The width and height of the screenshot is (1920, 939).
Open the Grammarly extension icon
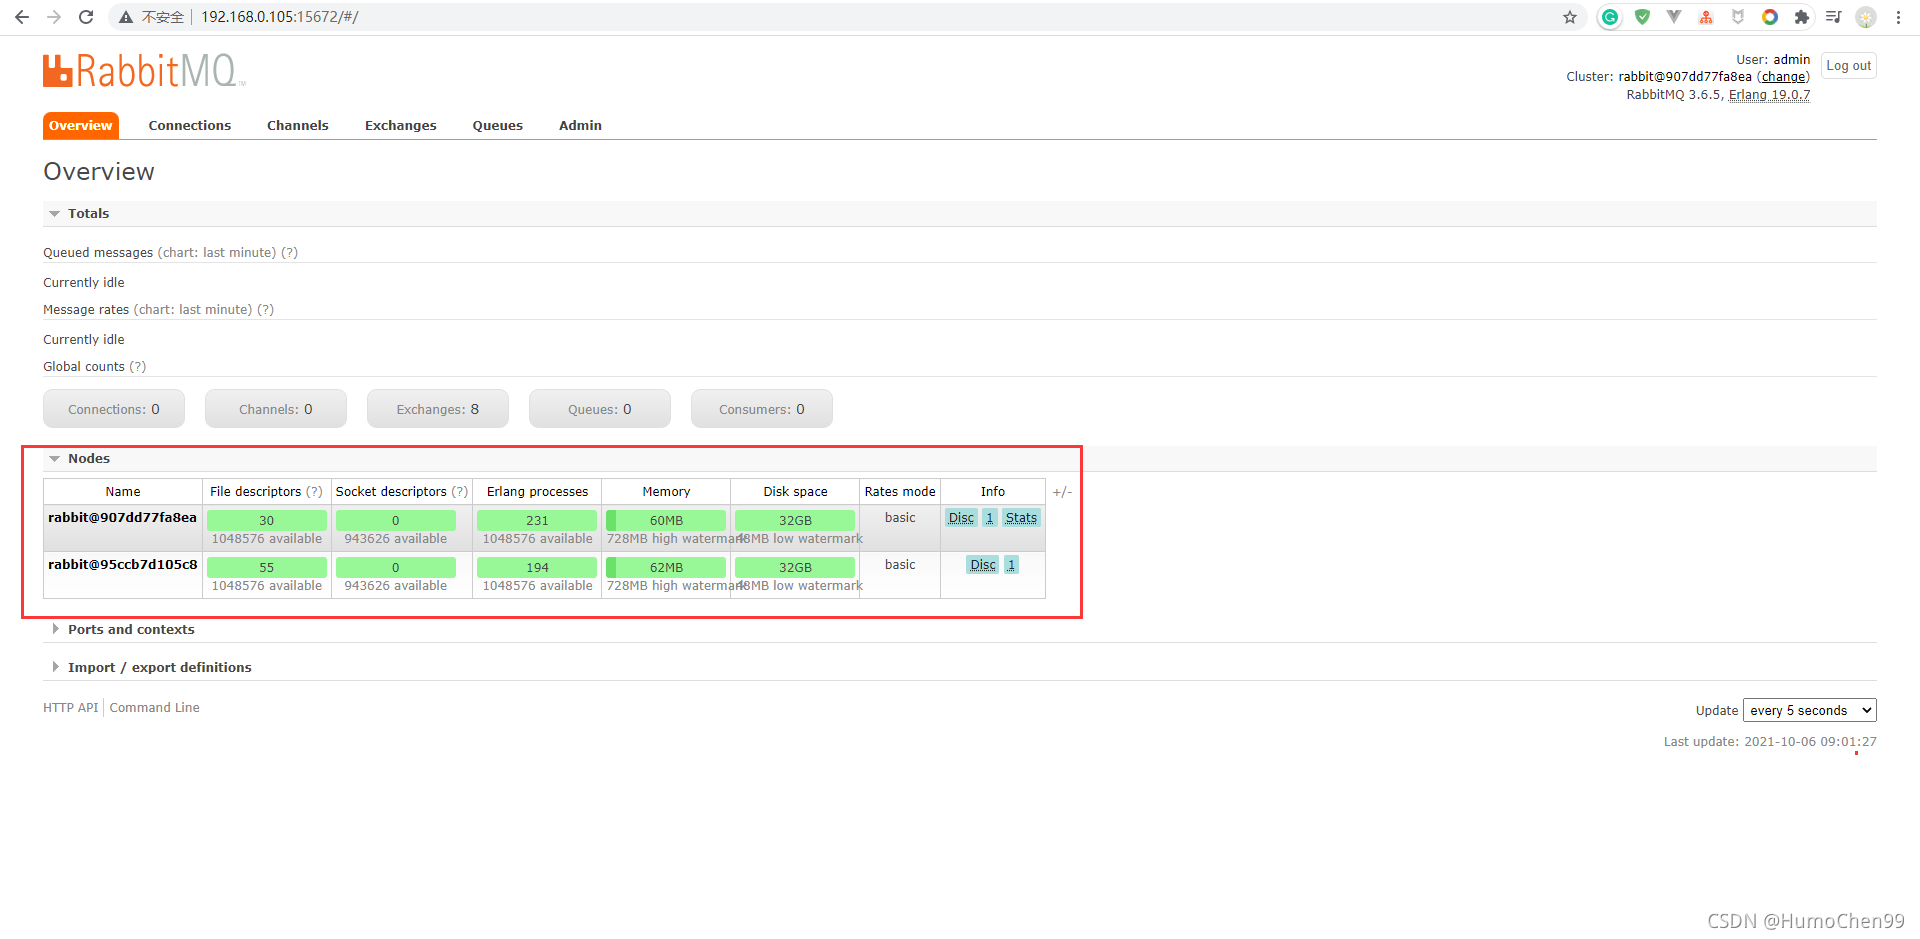1610,17
